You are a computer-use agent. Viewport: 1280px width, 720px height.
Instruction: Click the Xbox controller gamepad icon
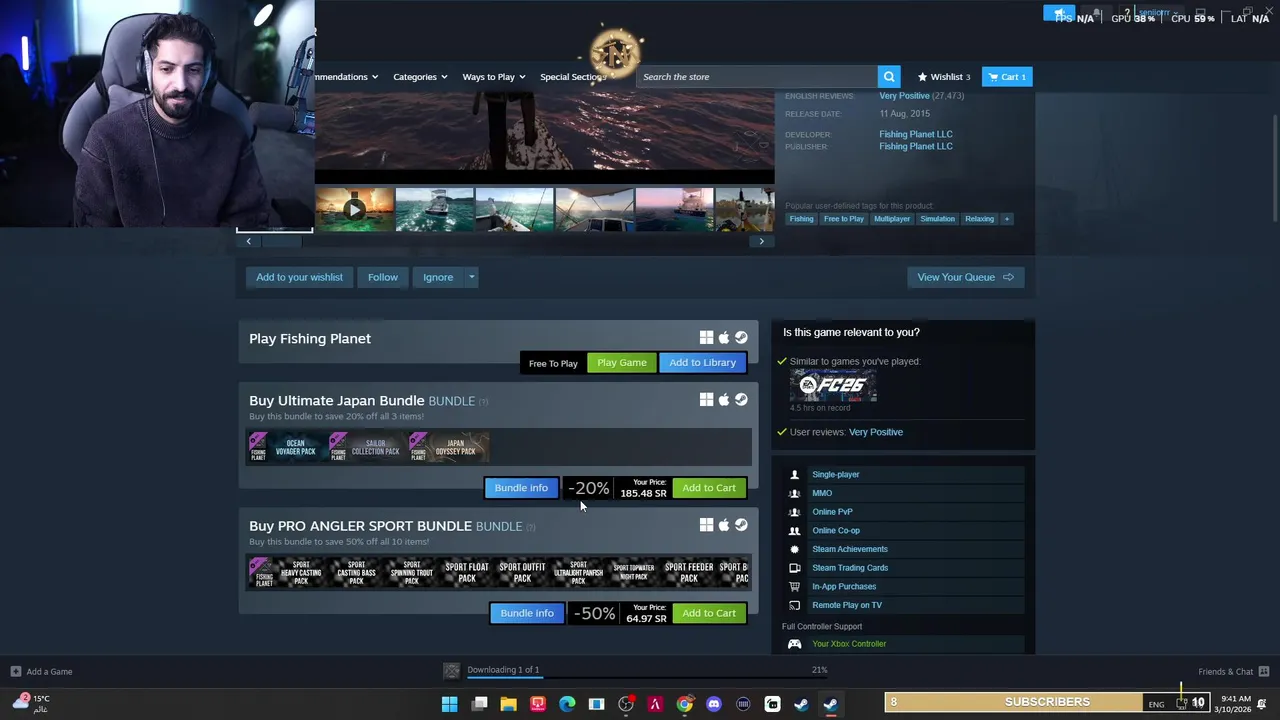click(x=795, y=644)
